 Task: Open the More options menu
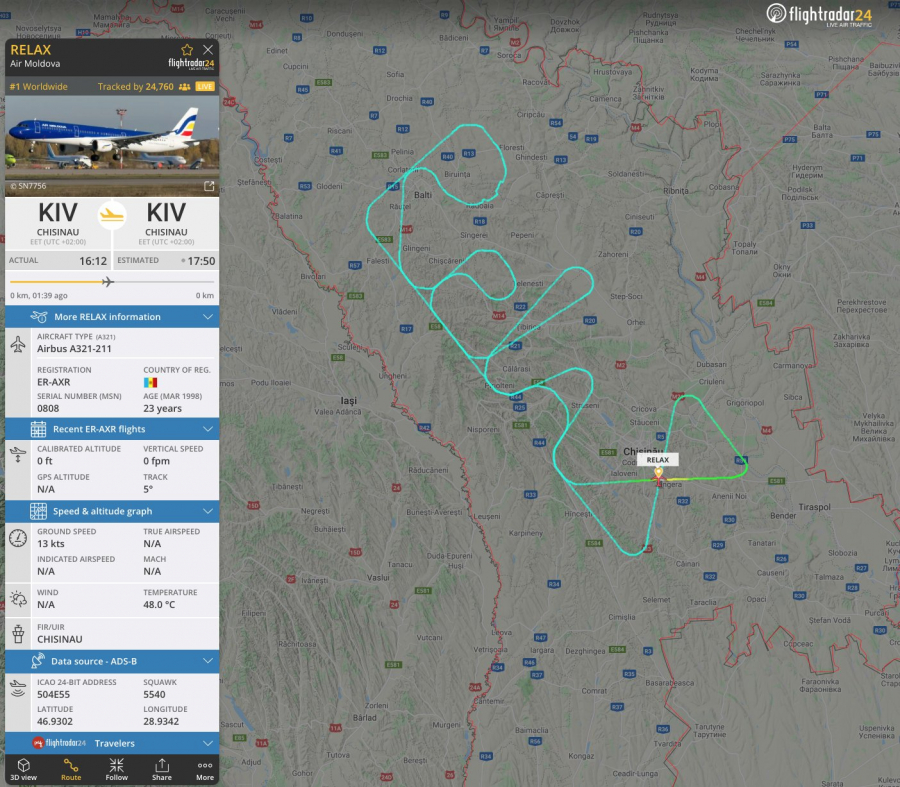point(205,769)
